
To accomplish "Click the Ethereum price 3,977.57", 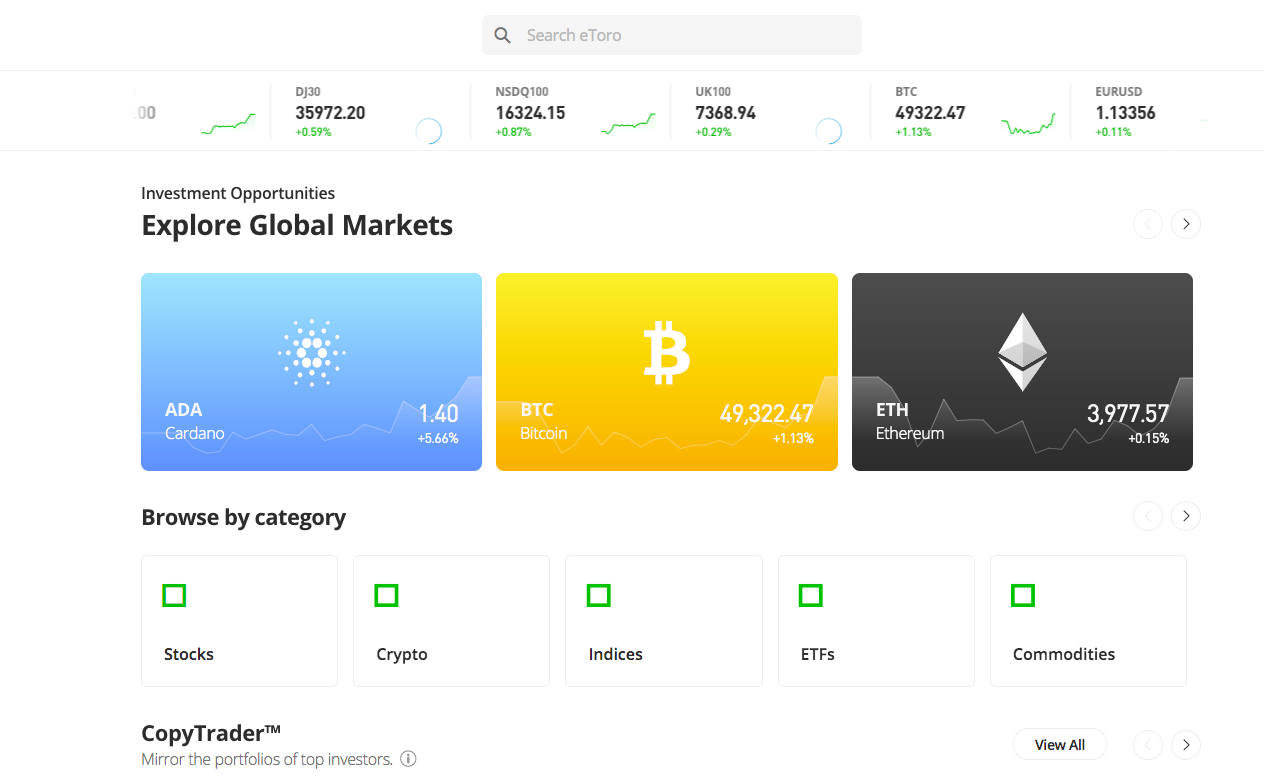I will pos(1128,413).
